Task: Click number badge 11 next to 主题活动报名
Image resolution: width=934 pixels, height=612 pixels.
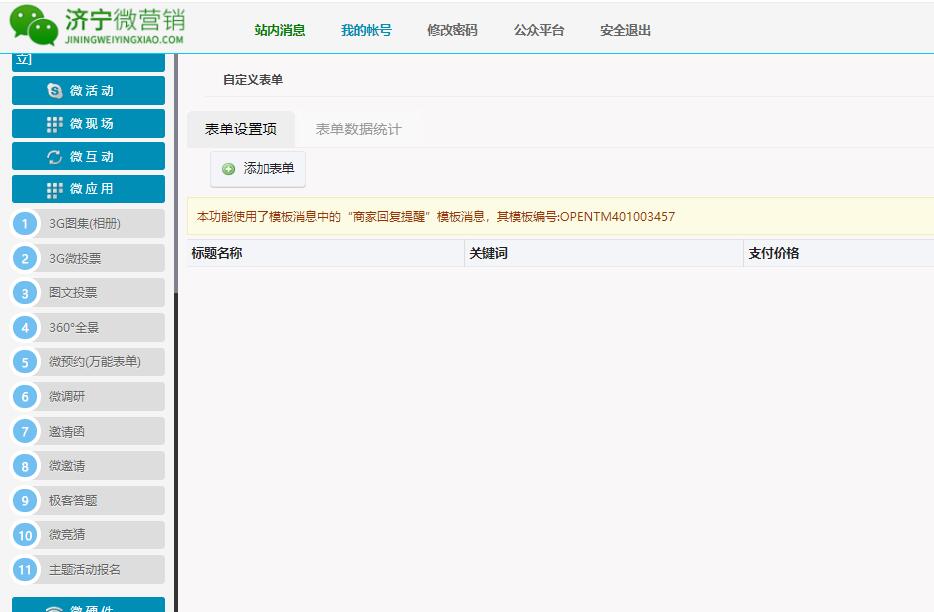Action: point(25,570)
